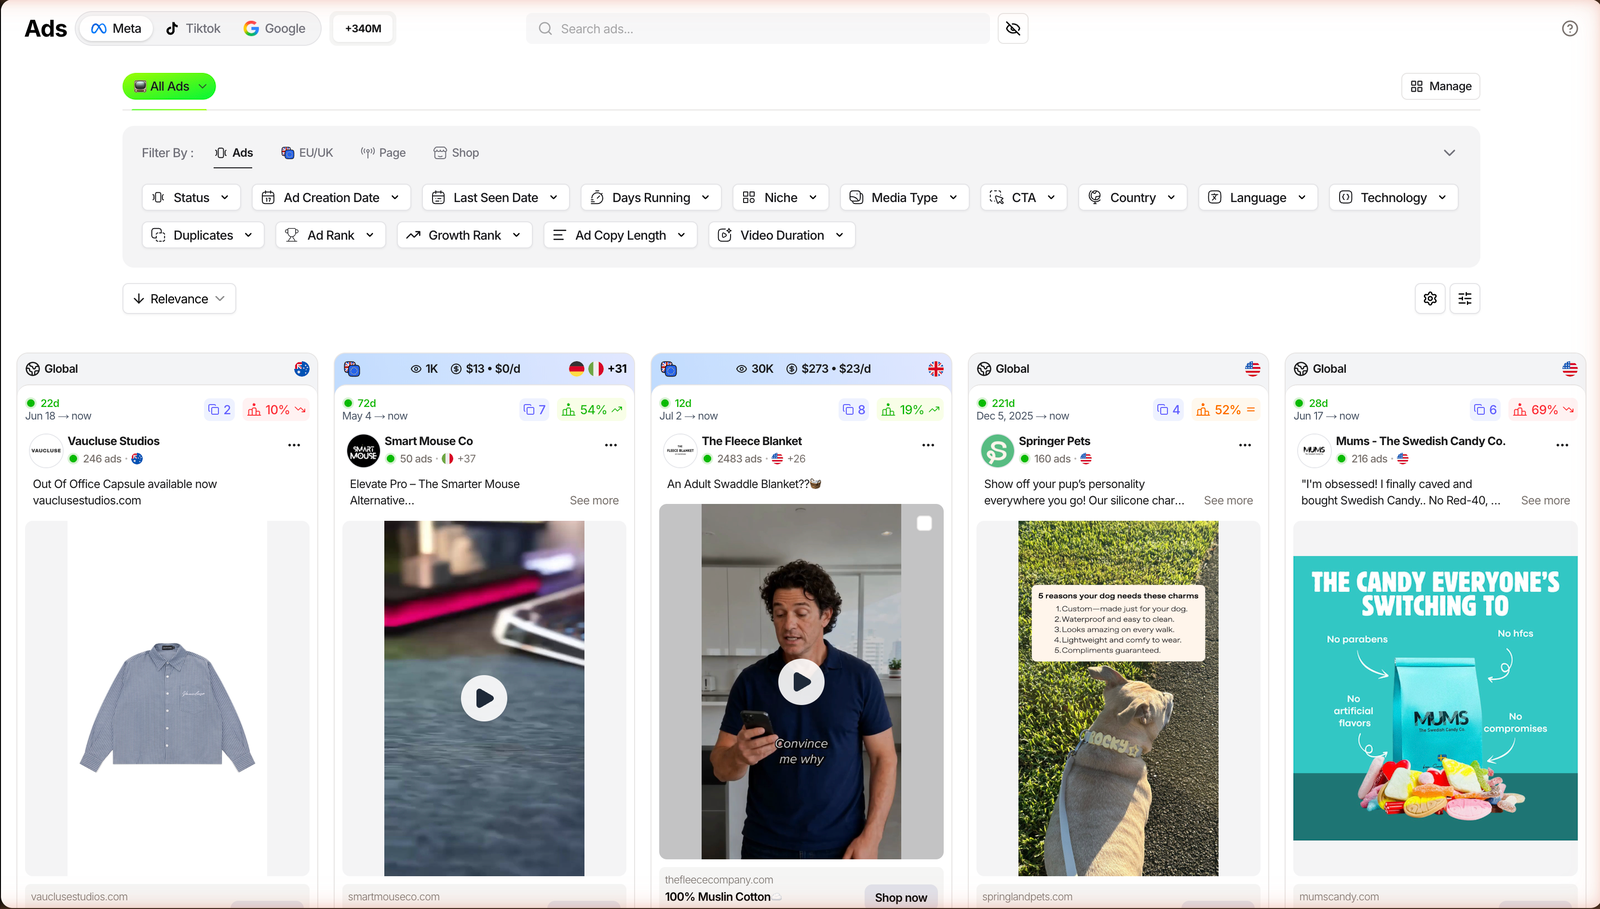This screenshot has height=909, width=1600.
Task: Open the Media Type filter dropdown
Action: coord(905,198)
